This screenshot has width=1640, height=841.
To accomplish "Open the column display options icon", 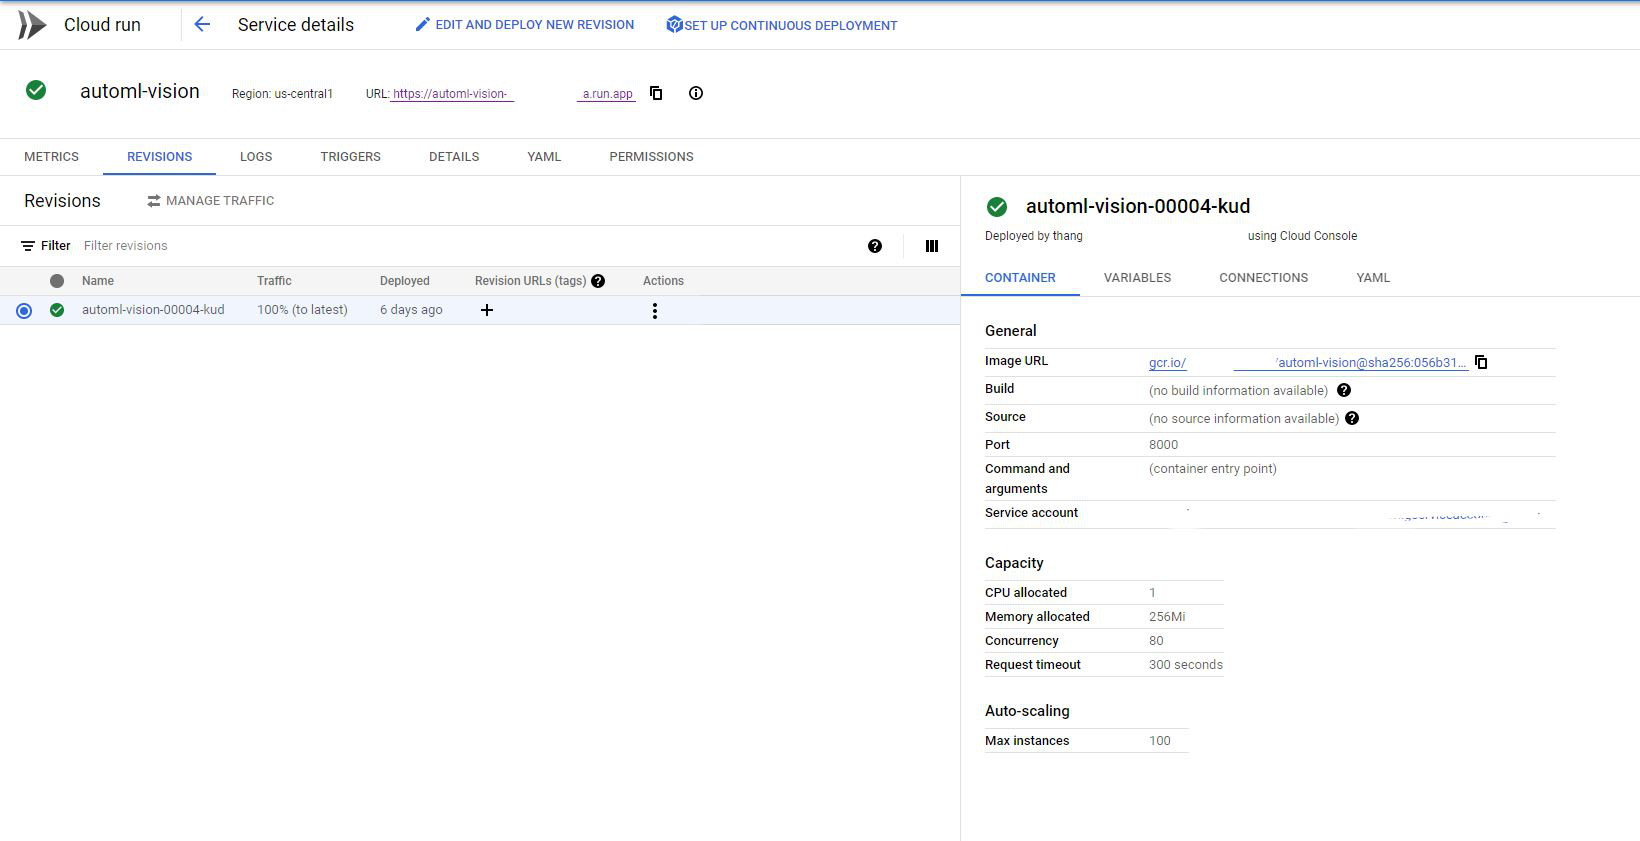I will 932,246.
